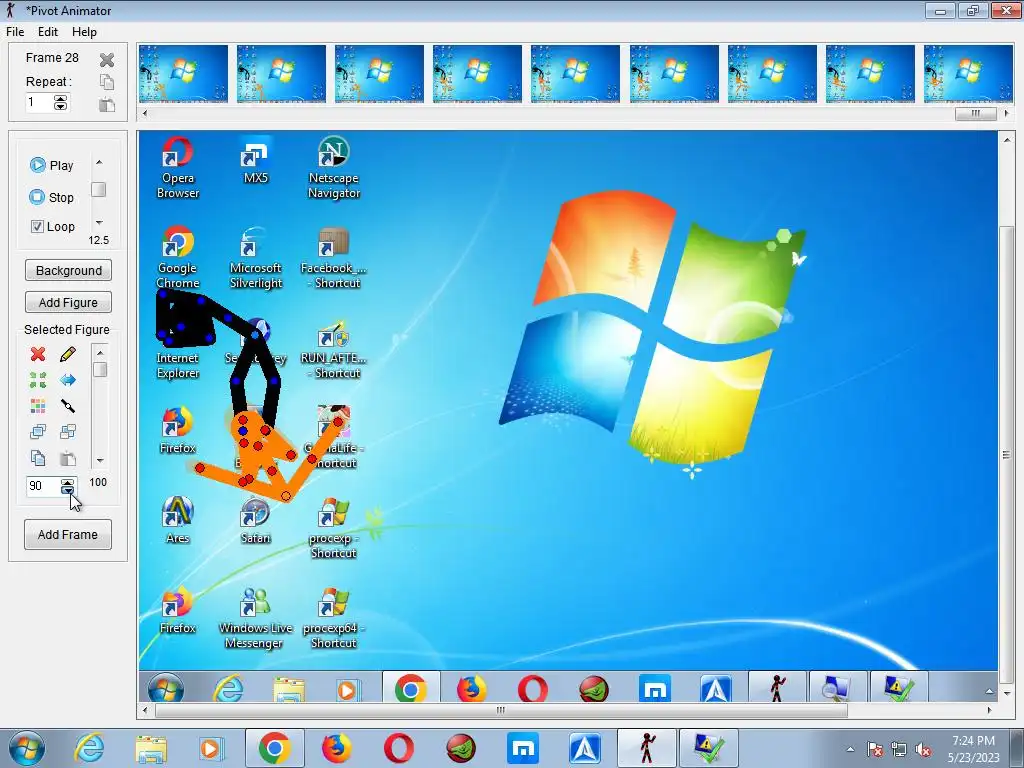This screenshot has width=1024, height=768.
Task: Switch to Ares in the Windows taskbar
Action: (x=585, y=748)
